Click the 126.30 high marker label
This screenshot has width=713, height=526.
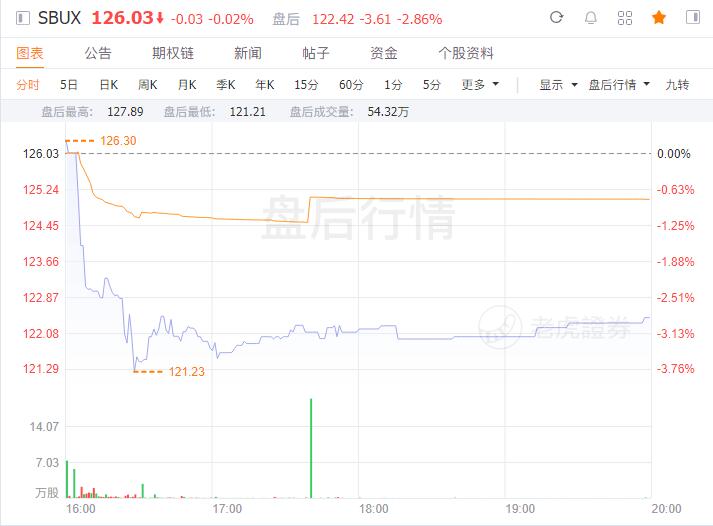(x=118, y=140)
